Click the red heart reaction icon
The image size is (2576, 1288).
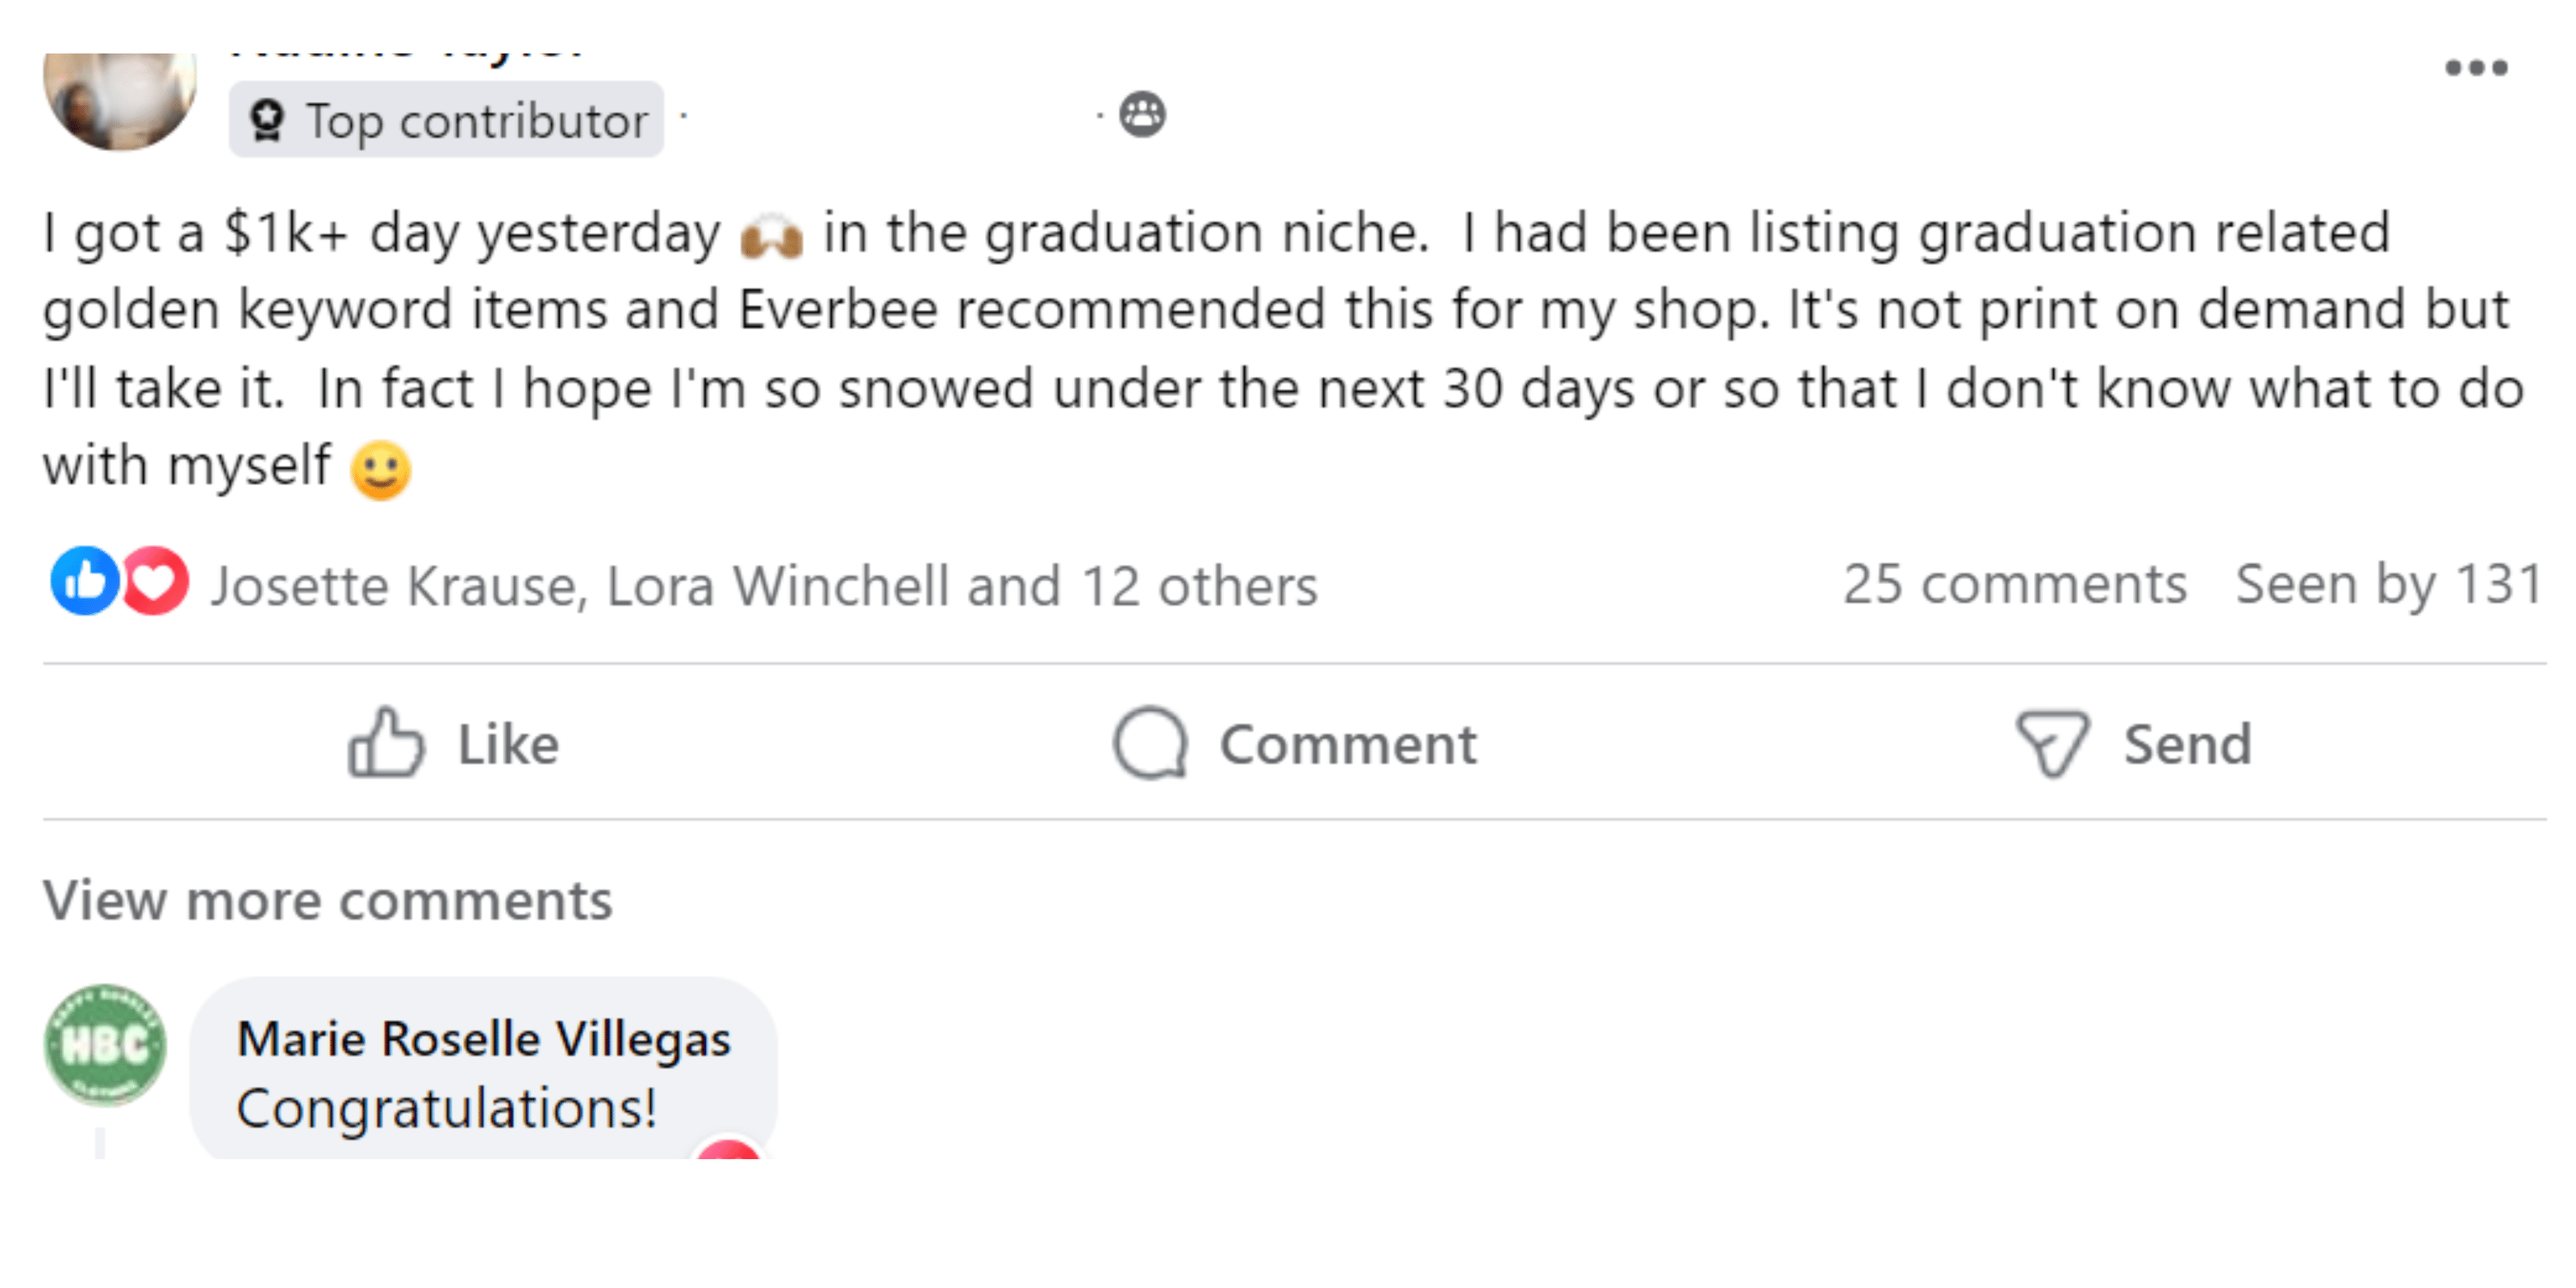click(155, 581)
